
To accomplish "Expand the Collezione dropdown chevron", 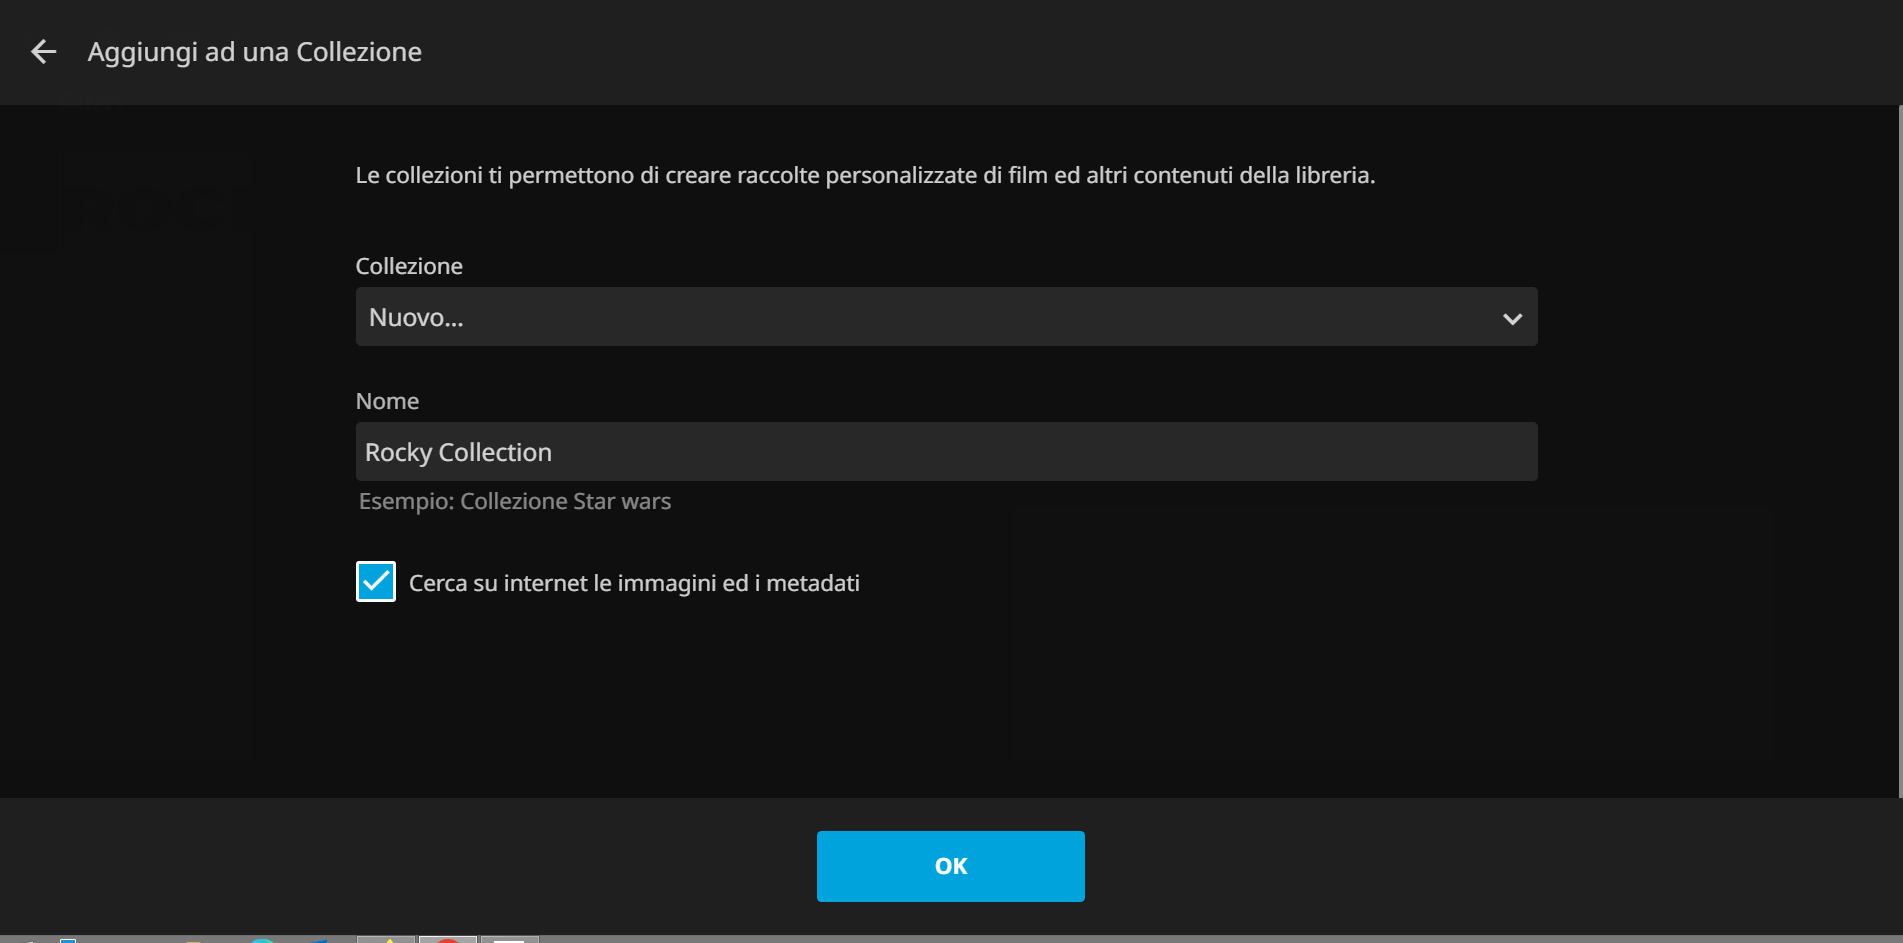I will tap(1512, 319).
